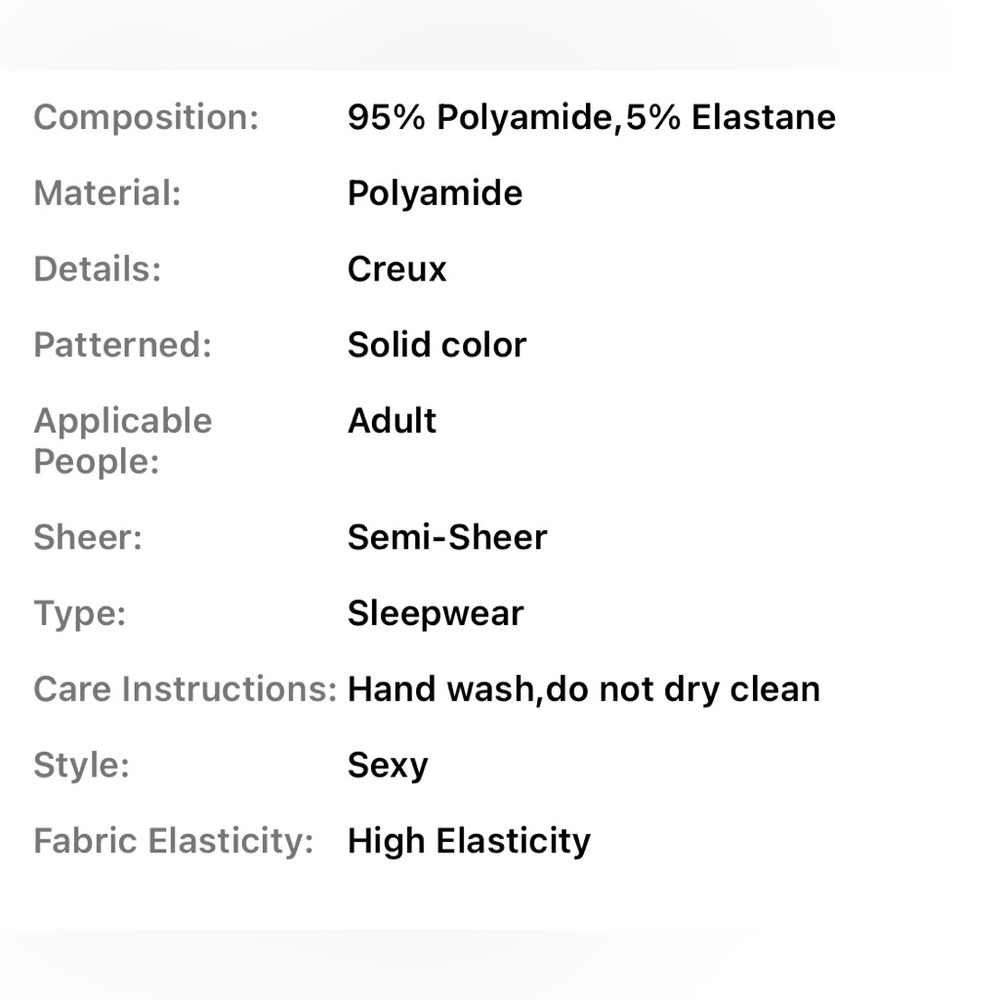Select the Hand wash,do not dry clean text
This screenshot has width=1000, height=1000.
point(584,690)
